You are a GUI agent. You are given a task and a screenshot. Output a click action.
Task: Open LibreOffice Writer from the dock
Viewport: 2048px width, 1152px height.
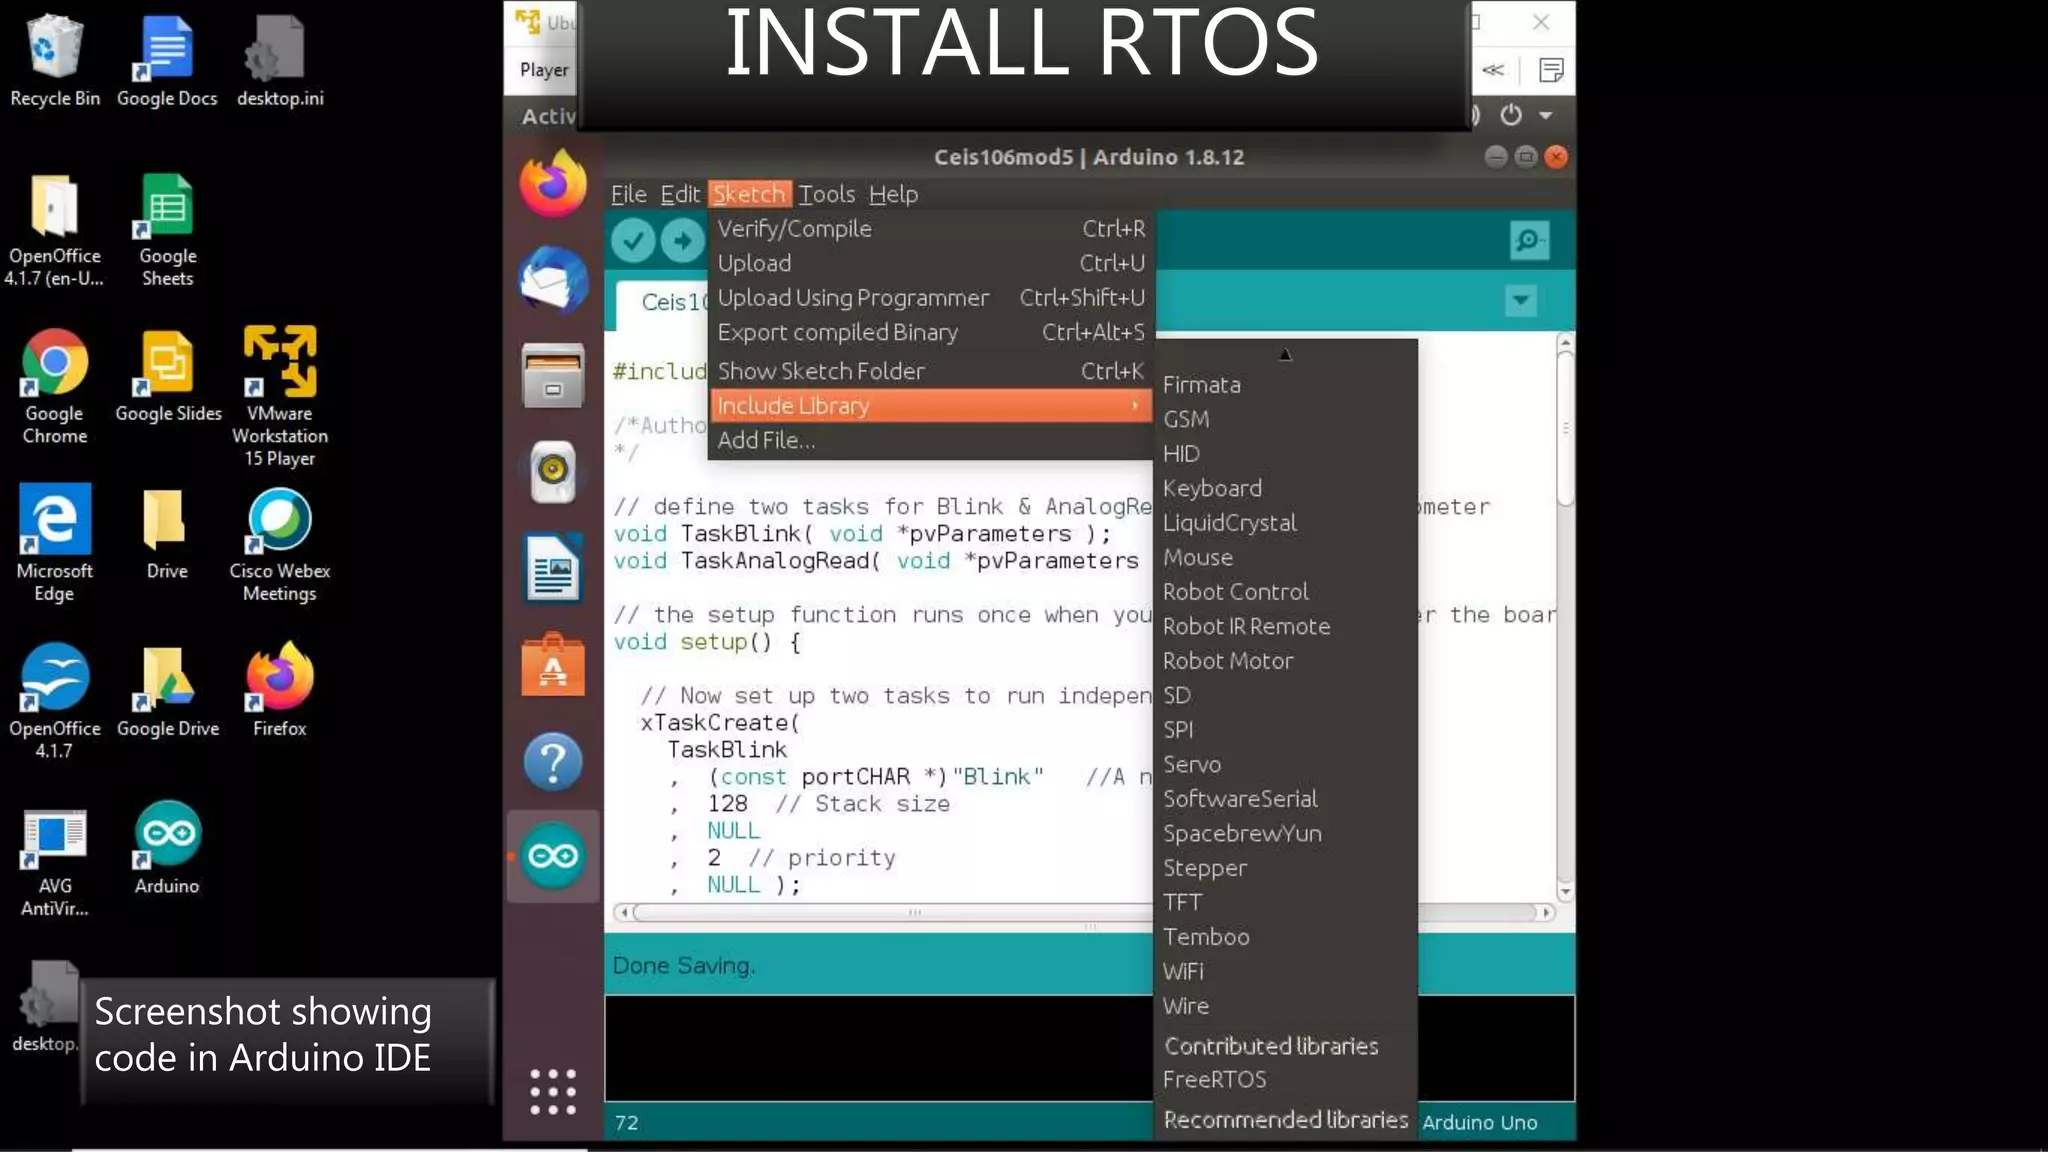point(553,568)
